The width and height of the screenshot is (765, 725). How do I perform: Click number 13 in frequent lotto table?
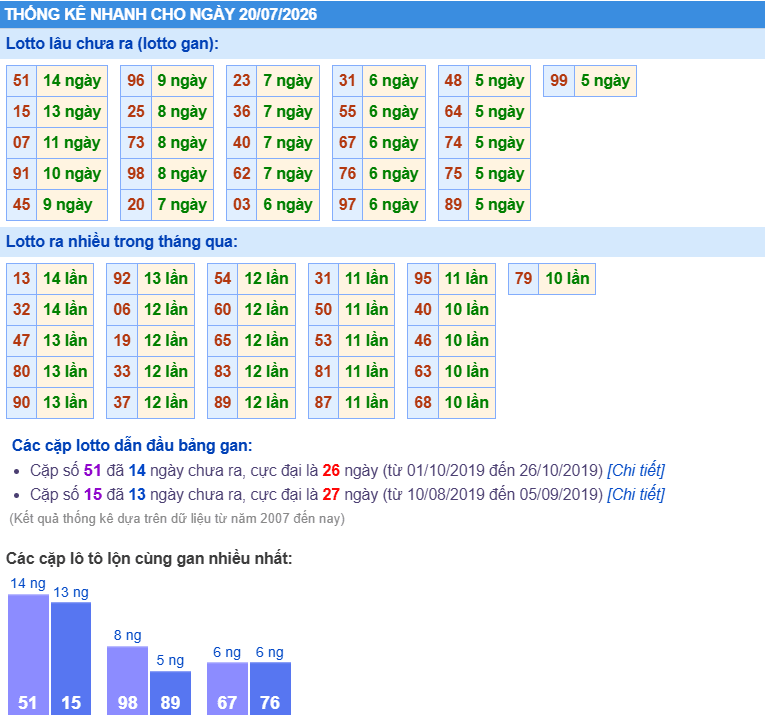click(x=21, y=279)
